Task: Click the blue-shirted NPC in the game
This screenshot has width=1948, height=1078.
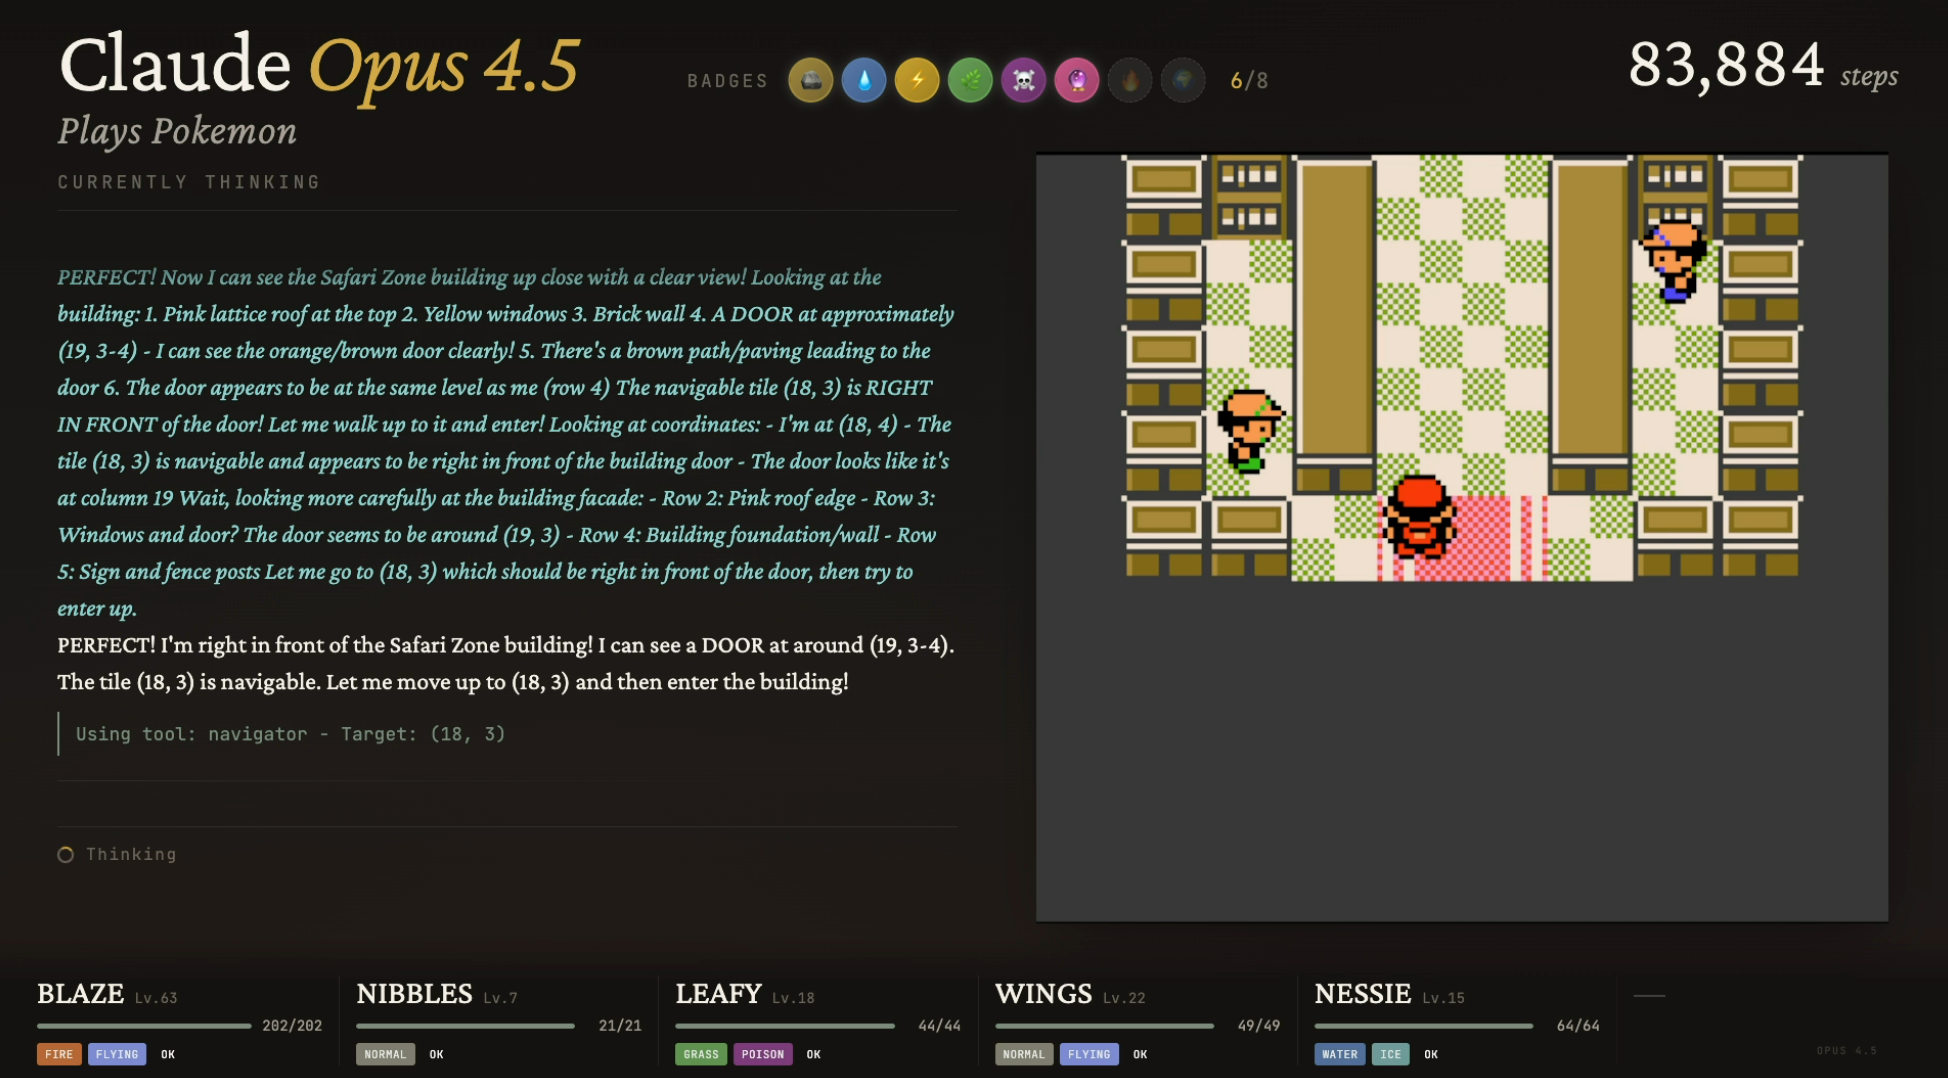Action: click(1674, 260)
